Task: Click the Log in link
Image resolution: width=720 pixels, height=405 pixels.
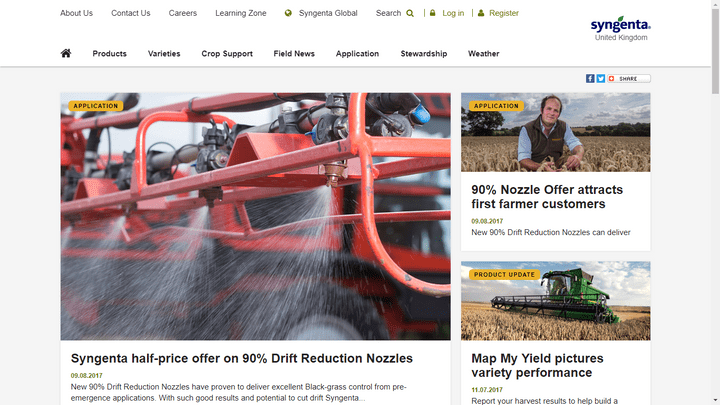Action: [453, 13]
